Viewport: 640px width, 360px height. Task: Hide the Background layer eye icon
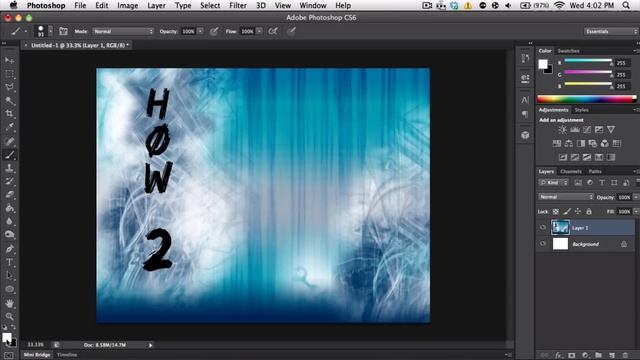point(543,244)
